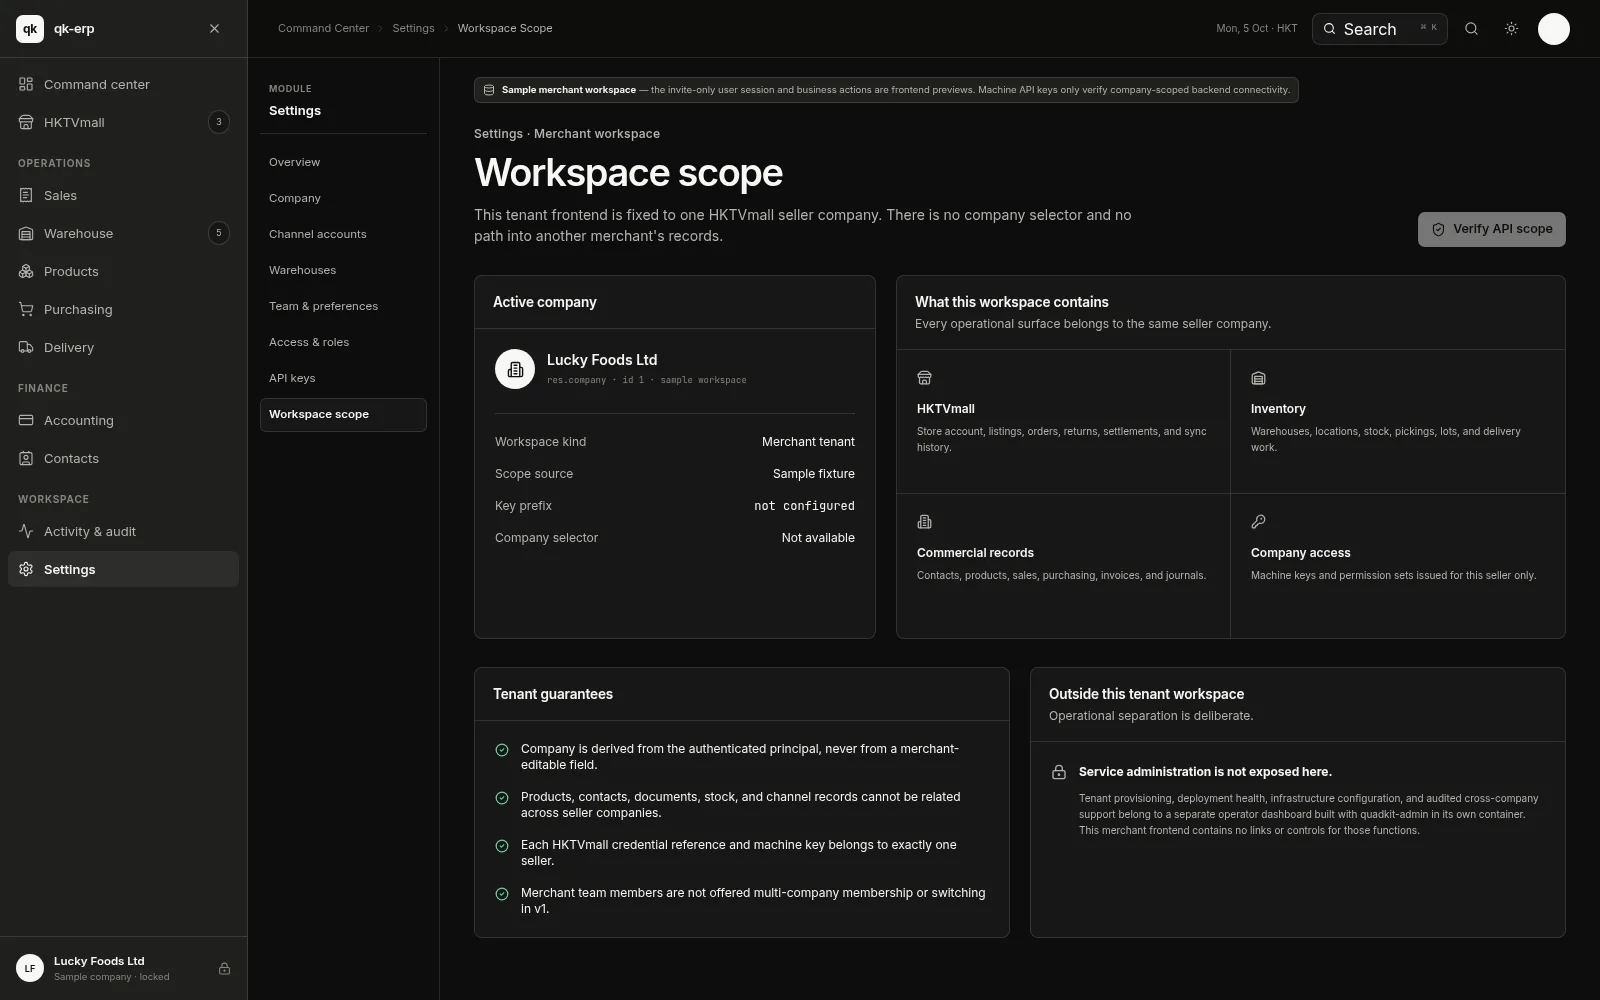Select the Overview settings tab
The width and height of the screenshot is (1600, 1000).
[343, 162]
